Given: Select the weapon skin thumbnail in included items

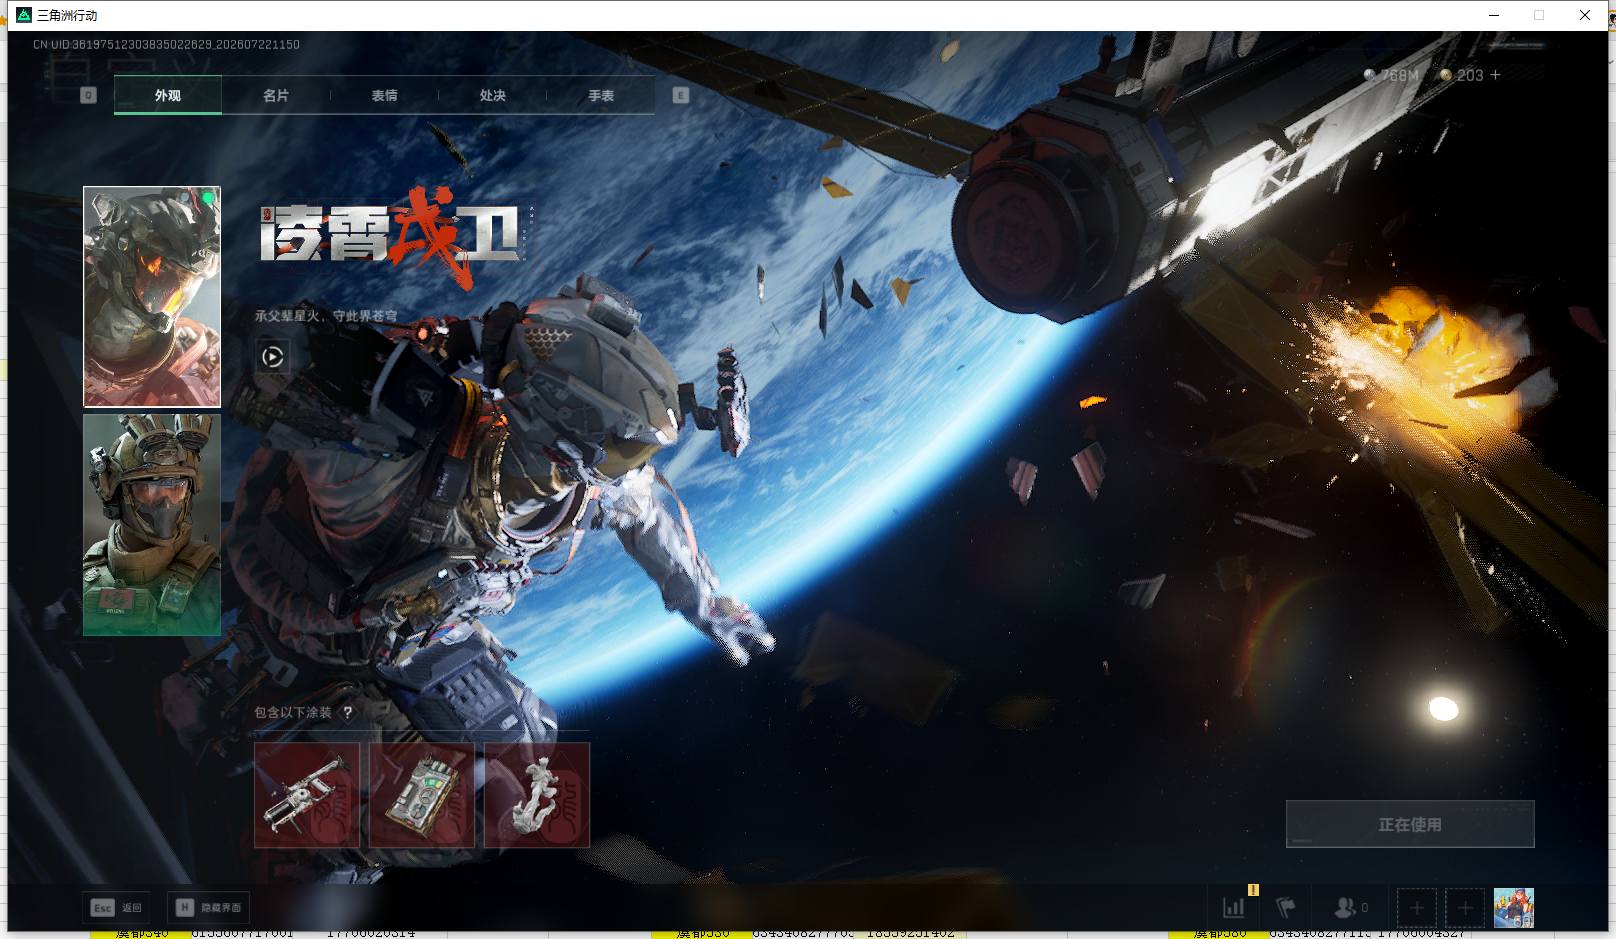Looking at the screenshot, I should (307, 795).
